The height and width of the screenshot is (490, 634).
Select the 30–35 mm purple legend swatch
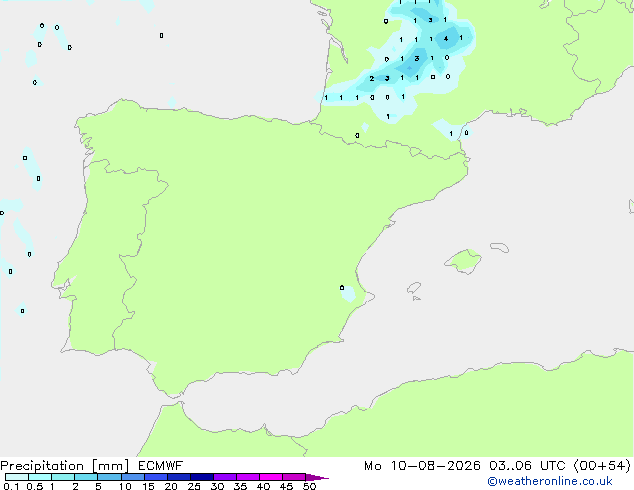pyautogui.click(x=225, y=477)
